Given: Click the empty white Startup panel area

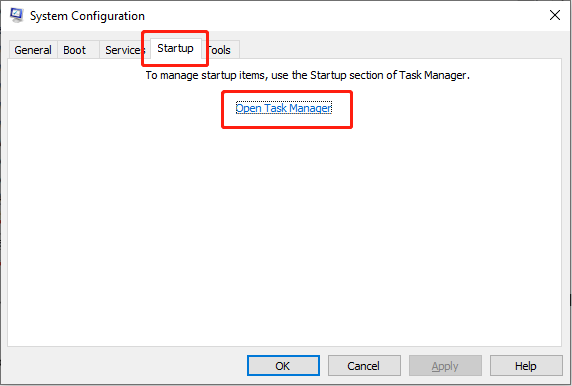Looking at the screenshot, I should pyautogui.click(x=285, y=233).
